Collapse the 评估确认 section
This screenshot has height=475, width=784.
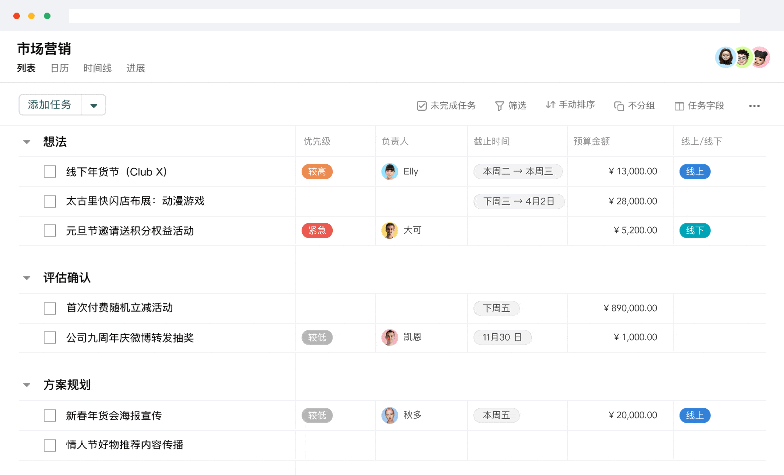click(27, 278)
